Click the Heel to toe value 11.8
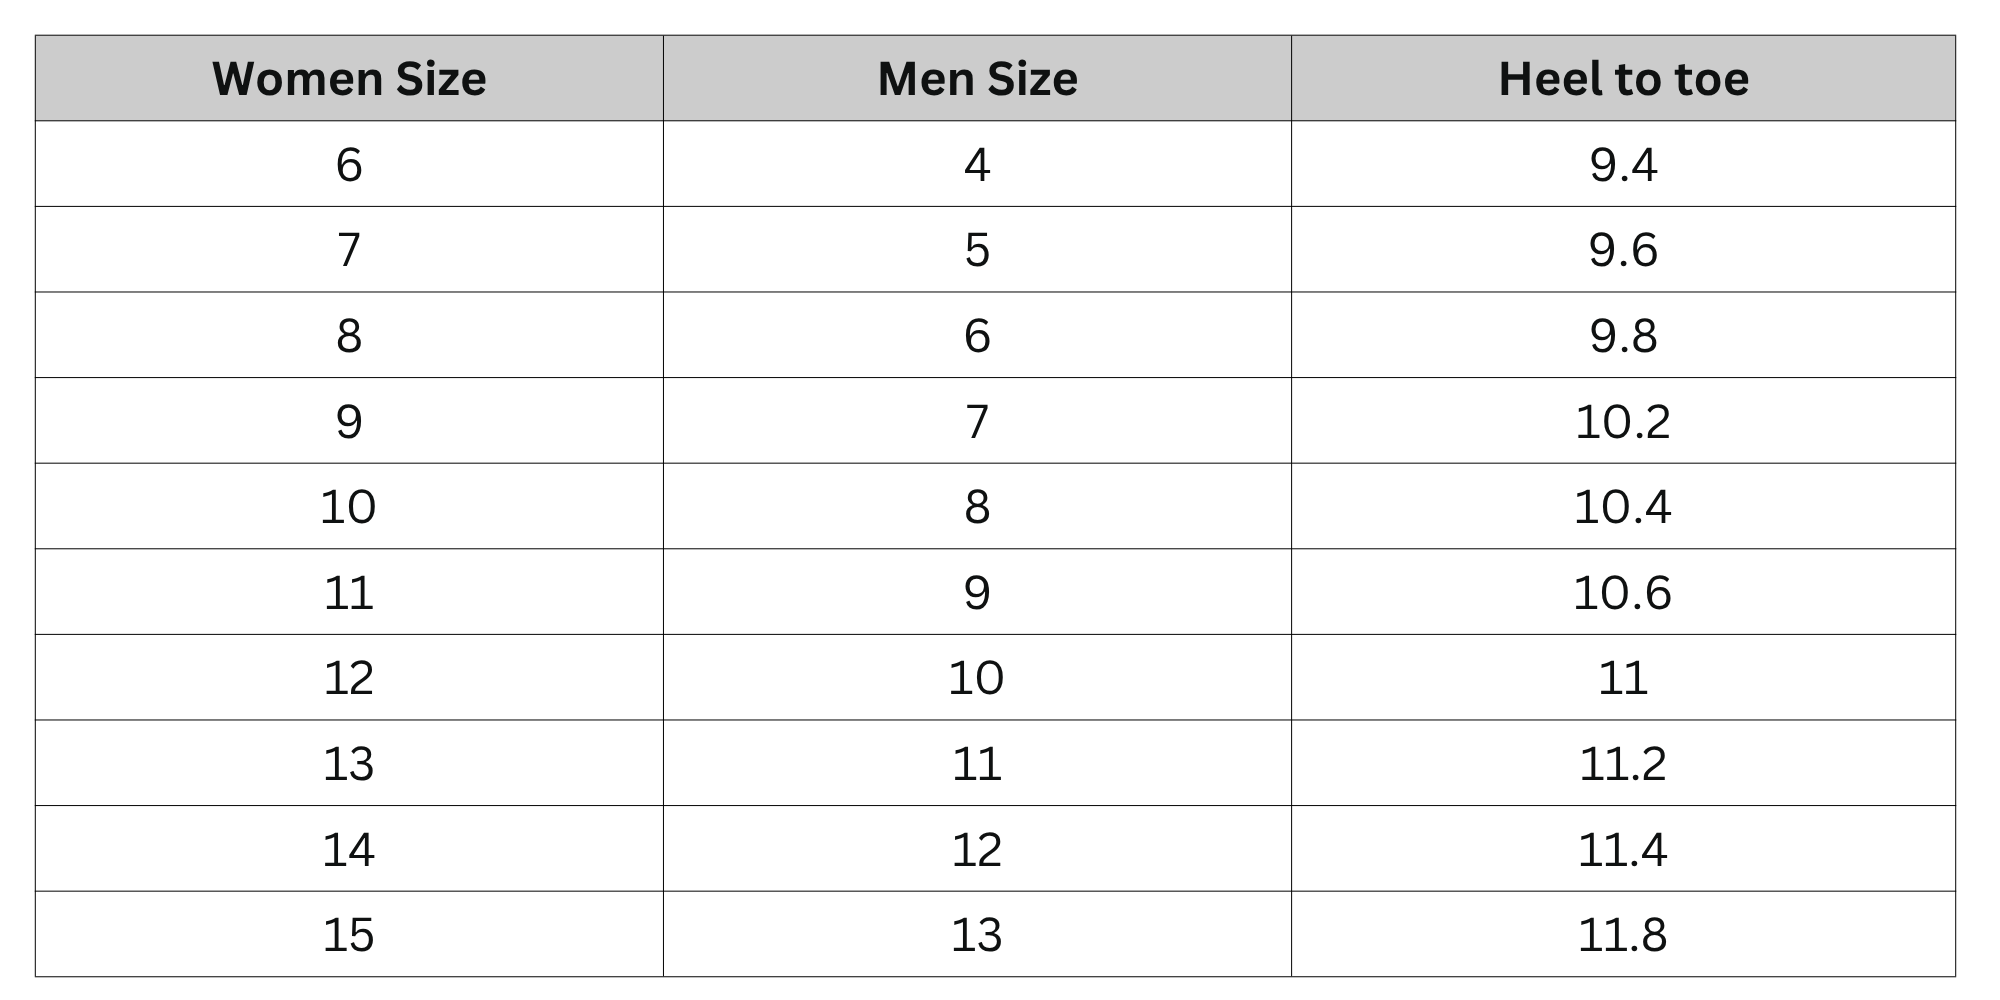The width and height of the screenshot is (2000, 1000). 1623,935
